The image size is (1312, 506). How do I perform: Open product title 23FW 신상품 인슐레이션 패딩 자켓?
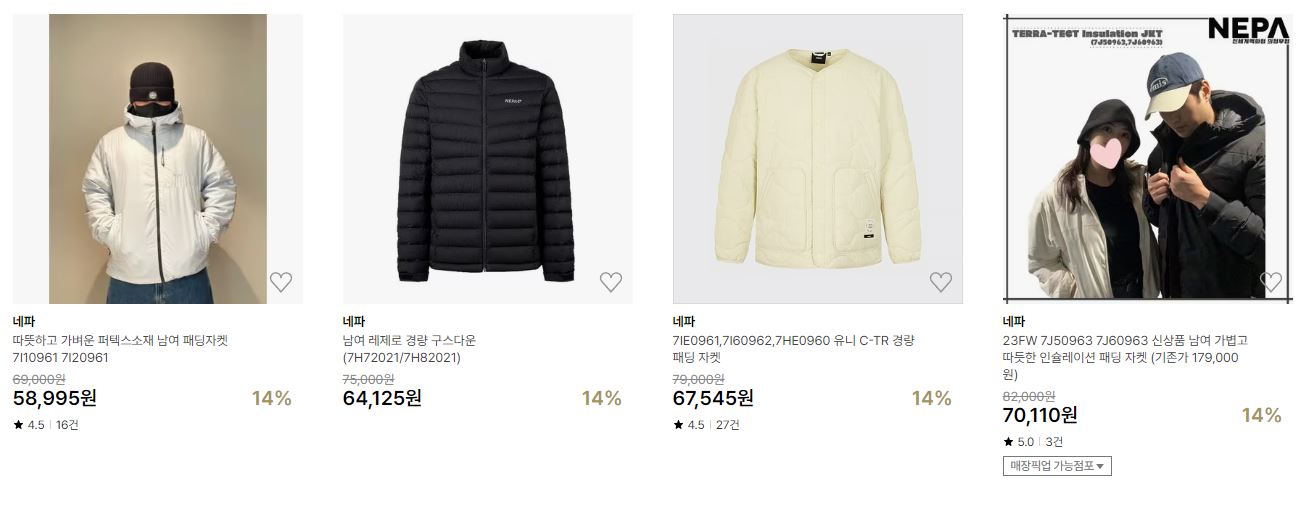click(x=1126, y=358)
